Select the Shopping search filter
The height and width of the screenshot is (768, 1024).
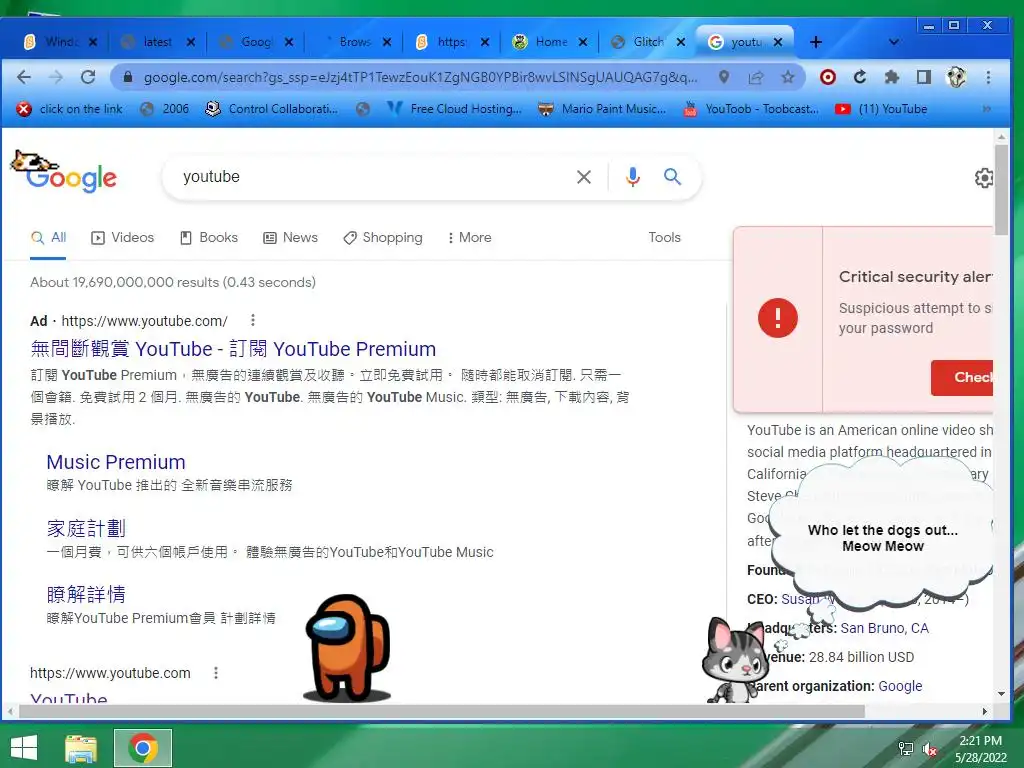point(383,237)
